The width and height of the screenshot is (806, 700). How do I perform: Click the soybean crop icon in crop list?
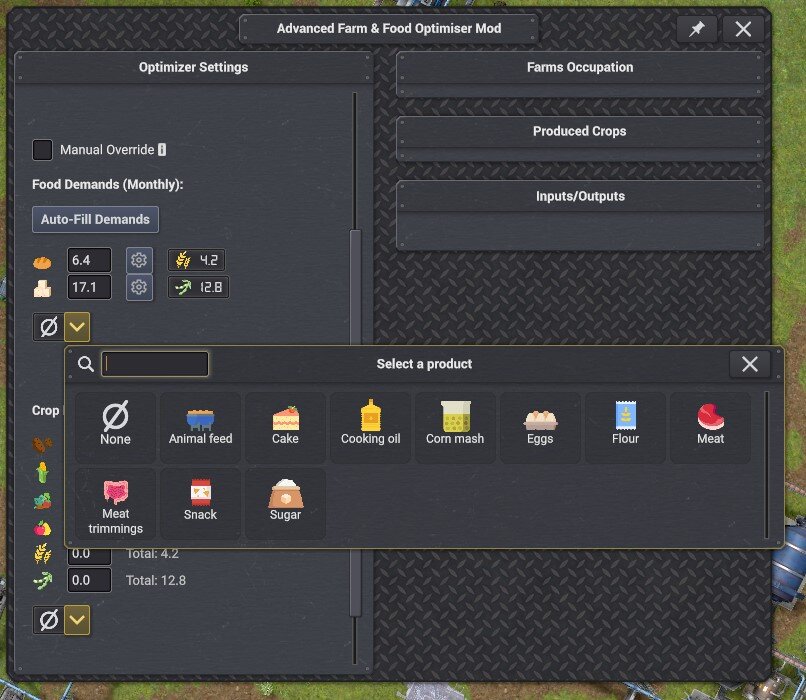[x=42, y=581]
